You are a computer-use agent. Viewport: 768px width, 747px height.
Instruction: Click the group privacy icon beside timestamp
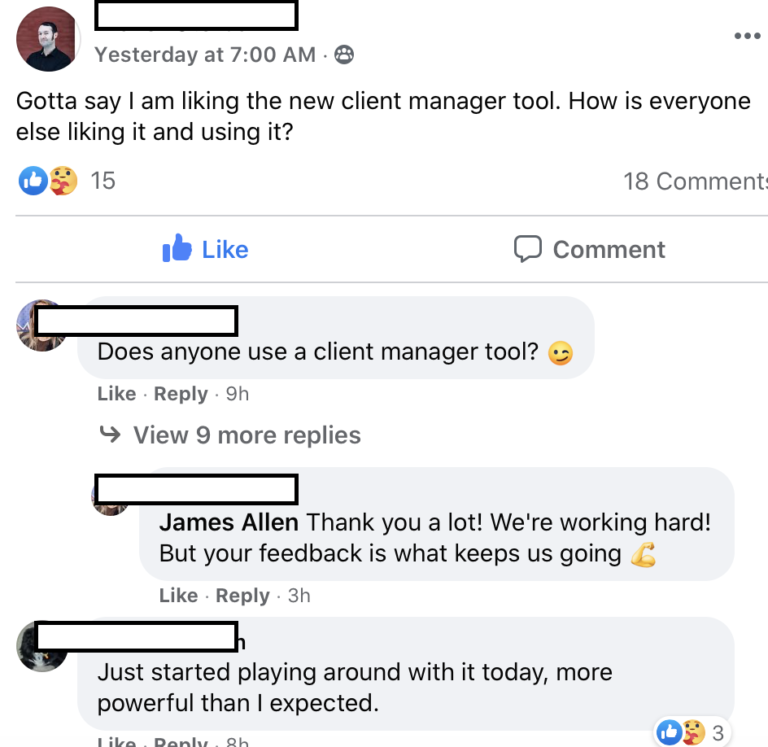(344, 54)
